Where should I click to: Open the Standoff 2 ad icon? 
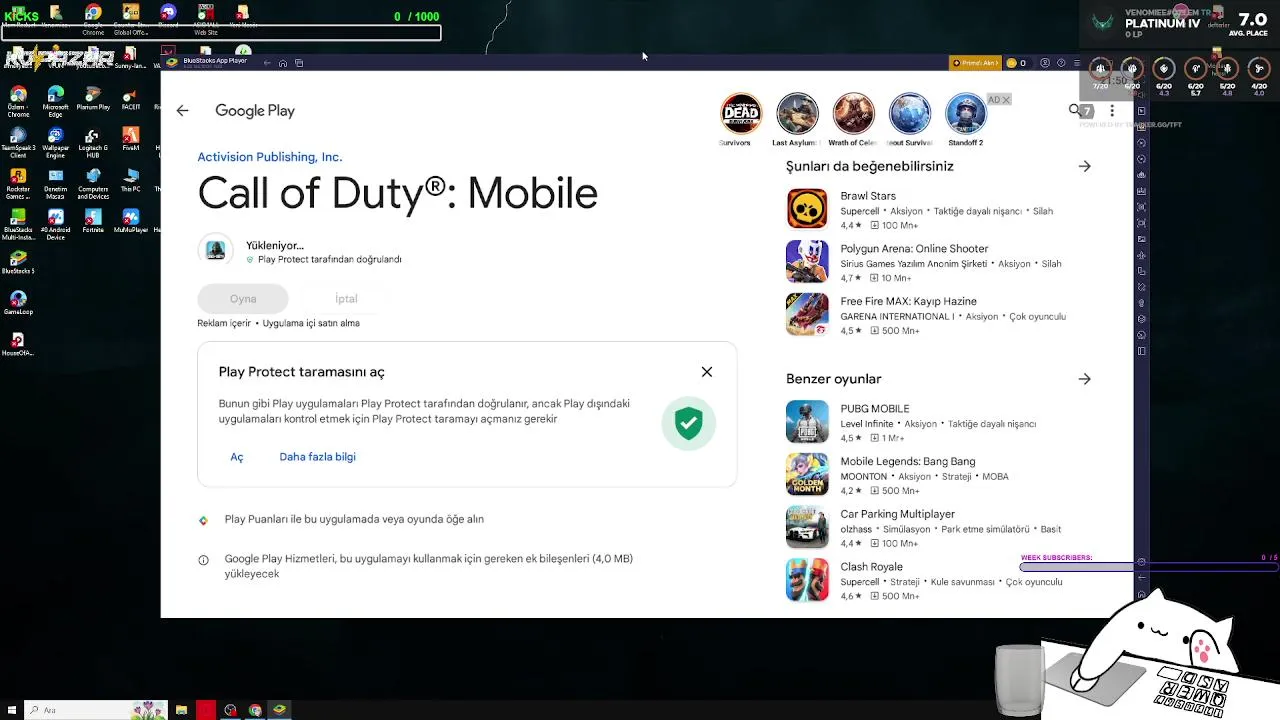(965, 113)
